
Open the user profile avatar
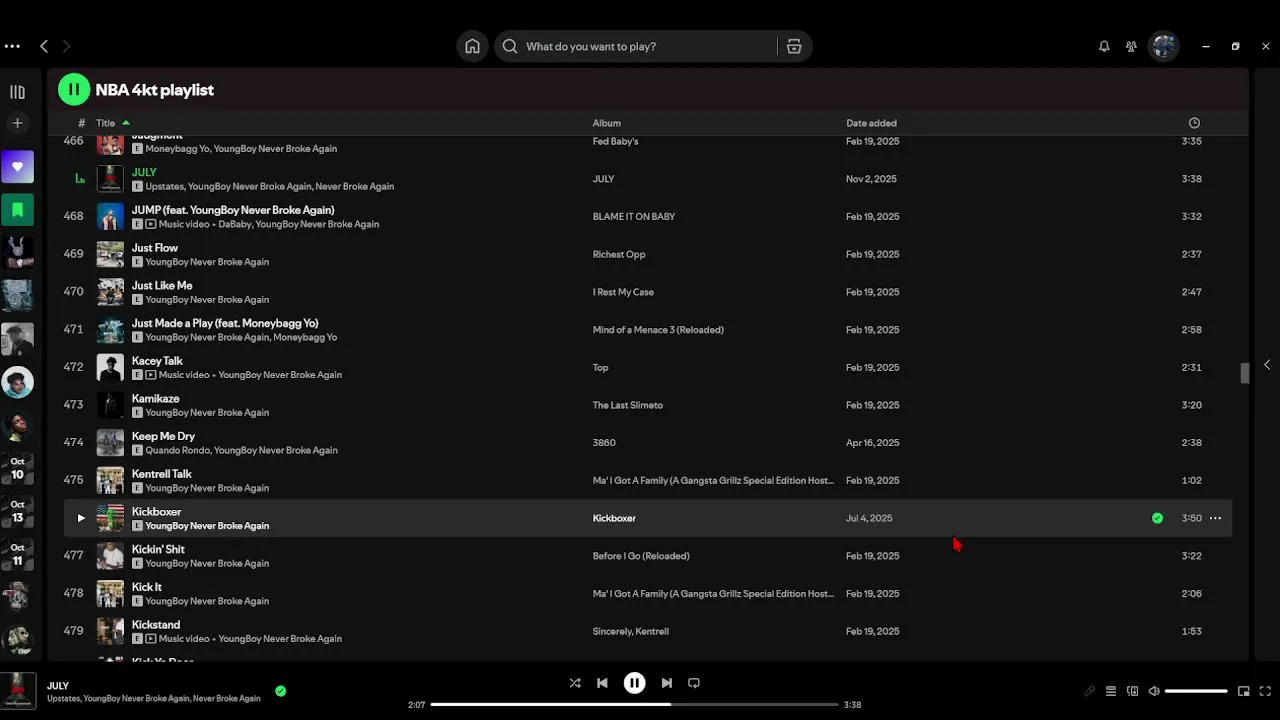click(x=1164, y=46)
